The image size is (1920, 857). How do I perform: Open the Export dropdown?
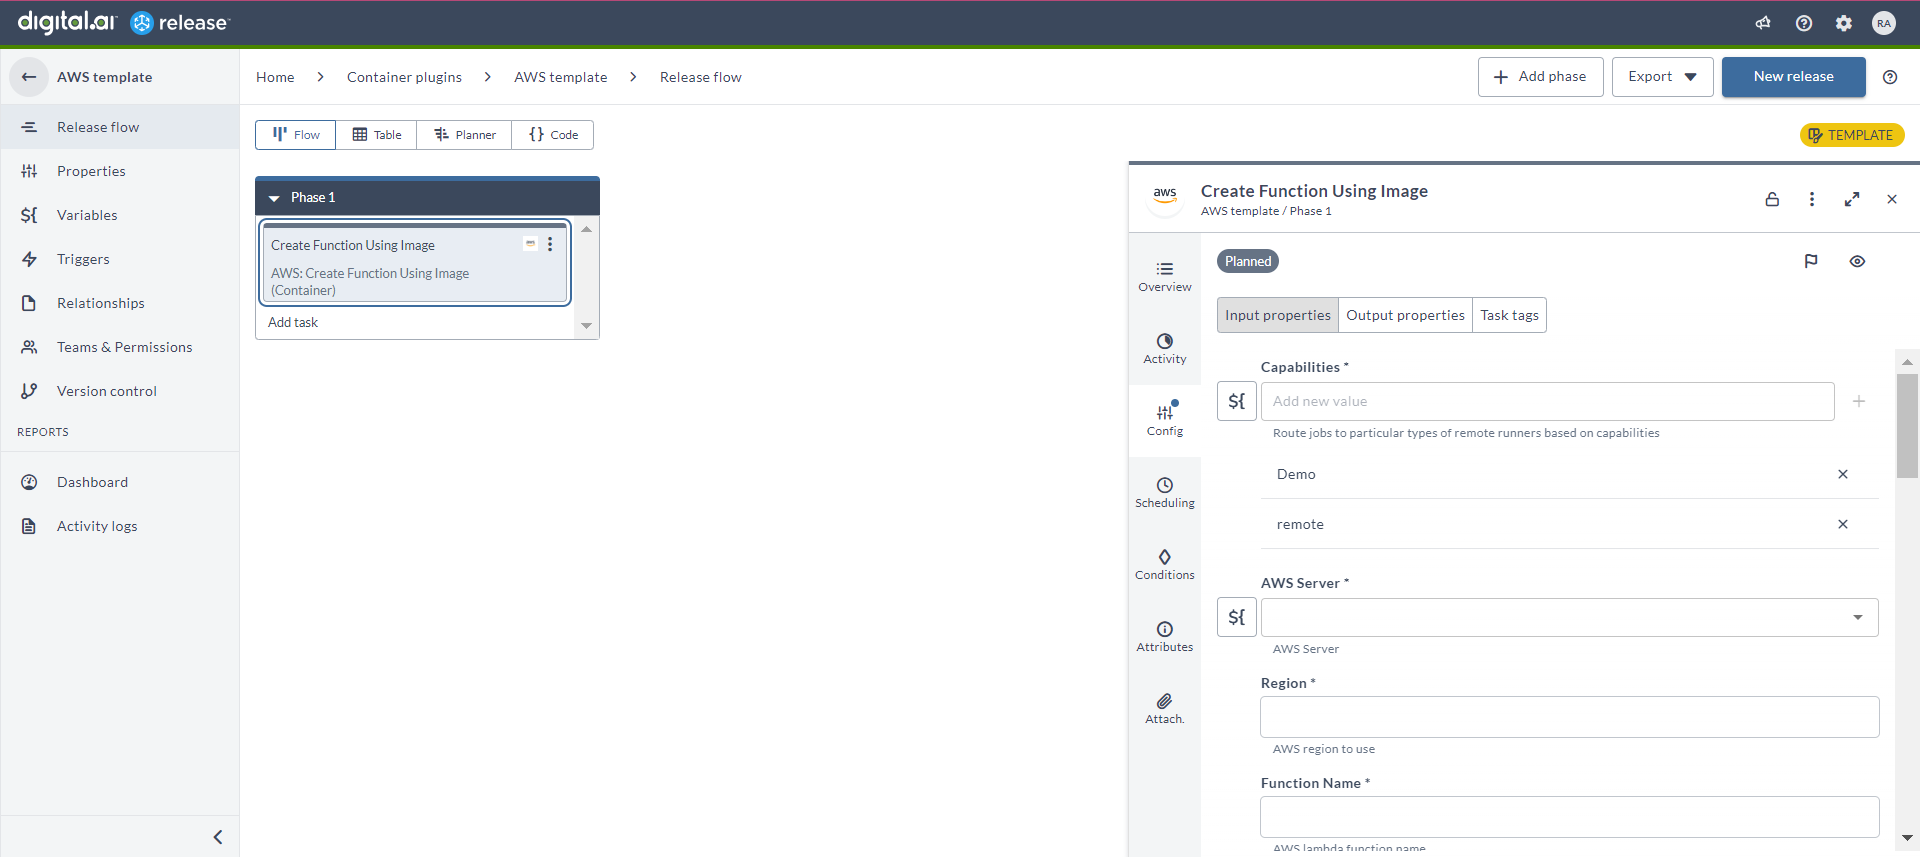click(x=1662, y=77)
